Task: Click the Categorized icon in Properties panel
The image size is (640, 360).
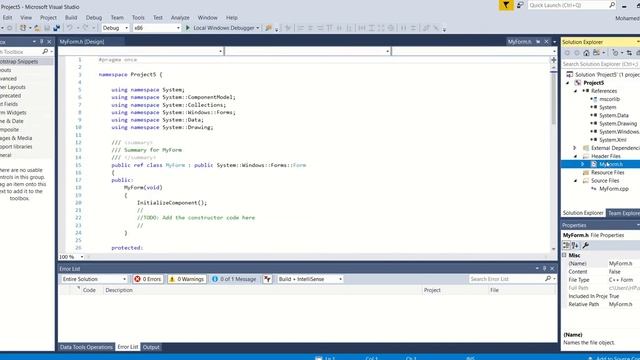Action: [566, 245]
